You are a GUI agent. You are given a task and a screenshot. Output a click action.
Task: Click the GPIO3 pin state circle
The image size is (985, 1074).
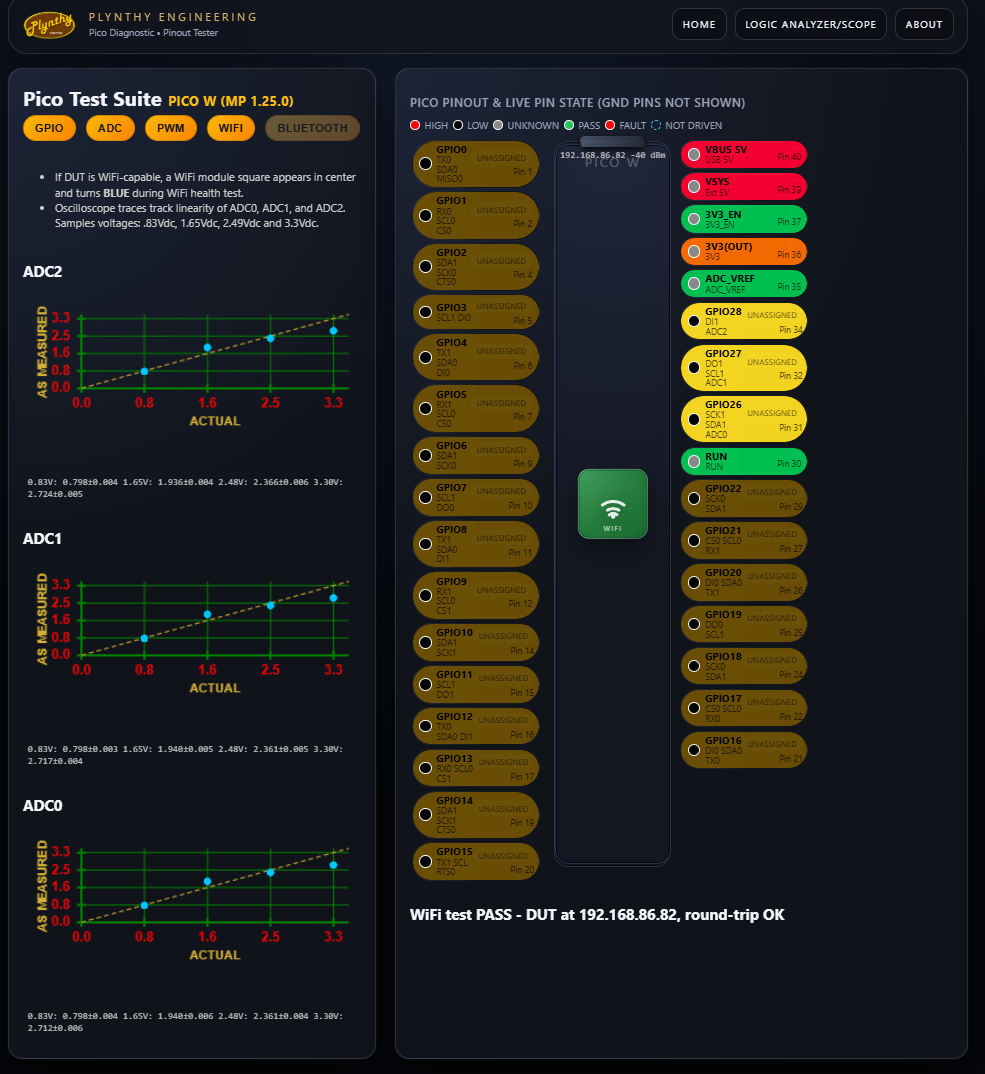(425, 312)
